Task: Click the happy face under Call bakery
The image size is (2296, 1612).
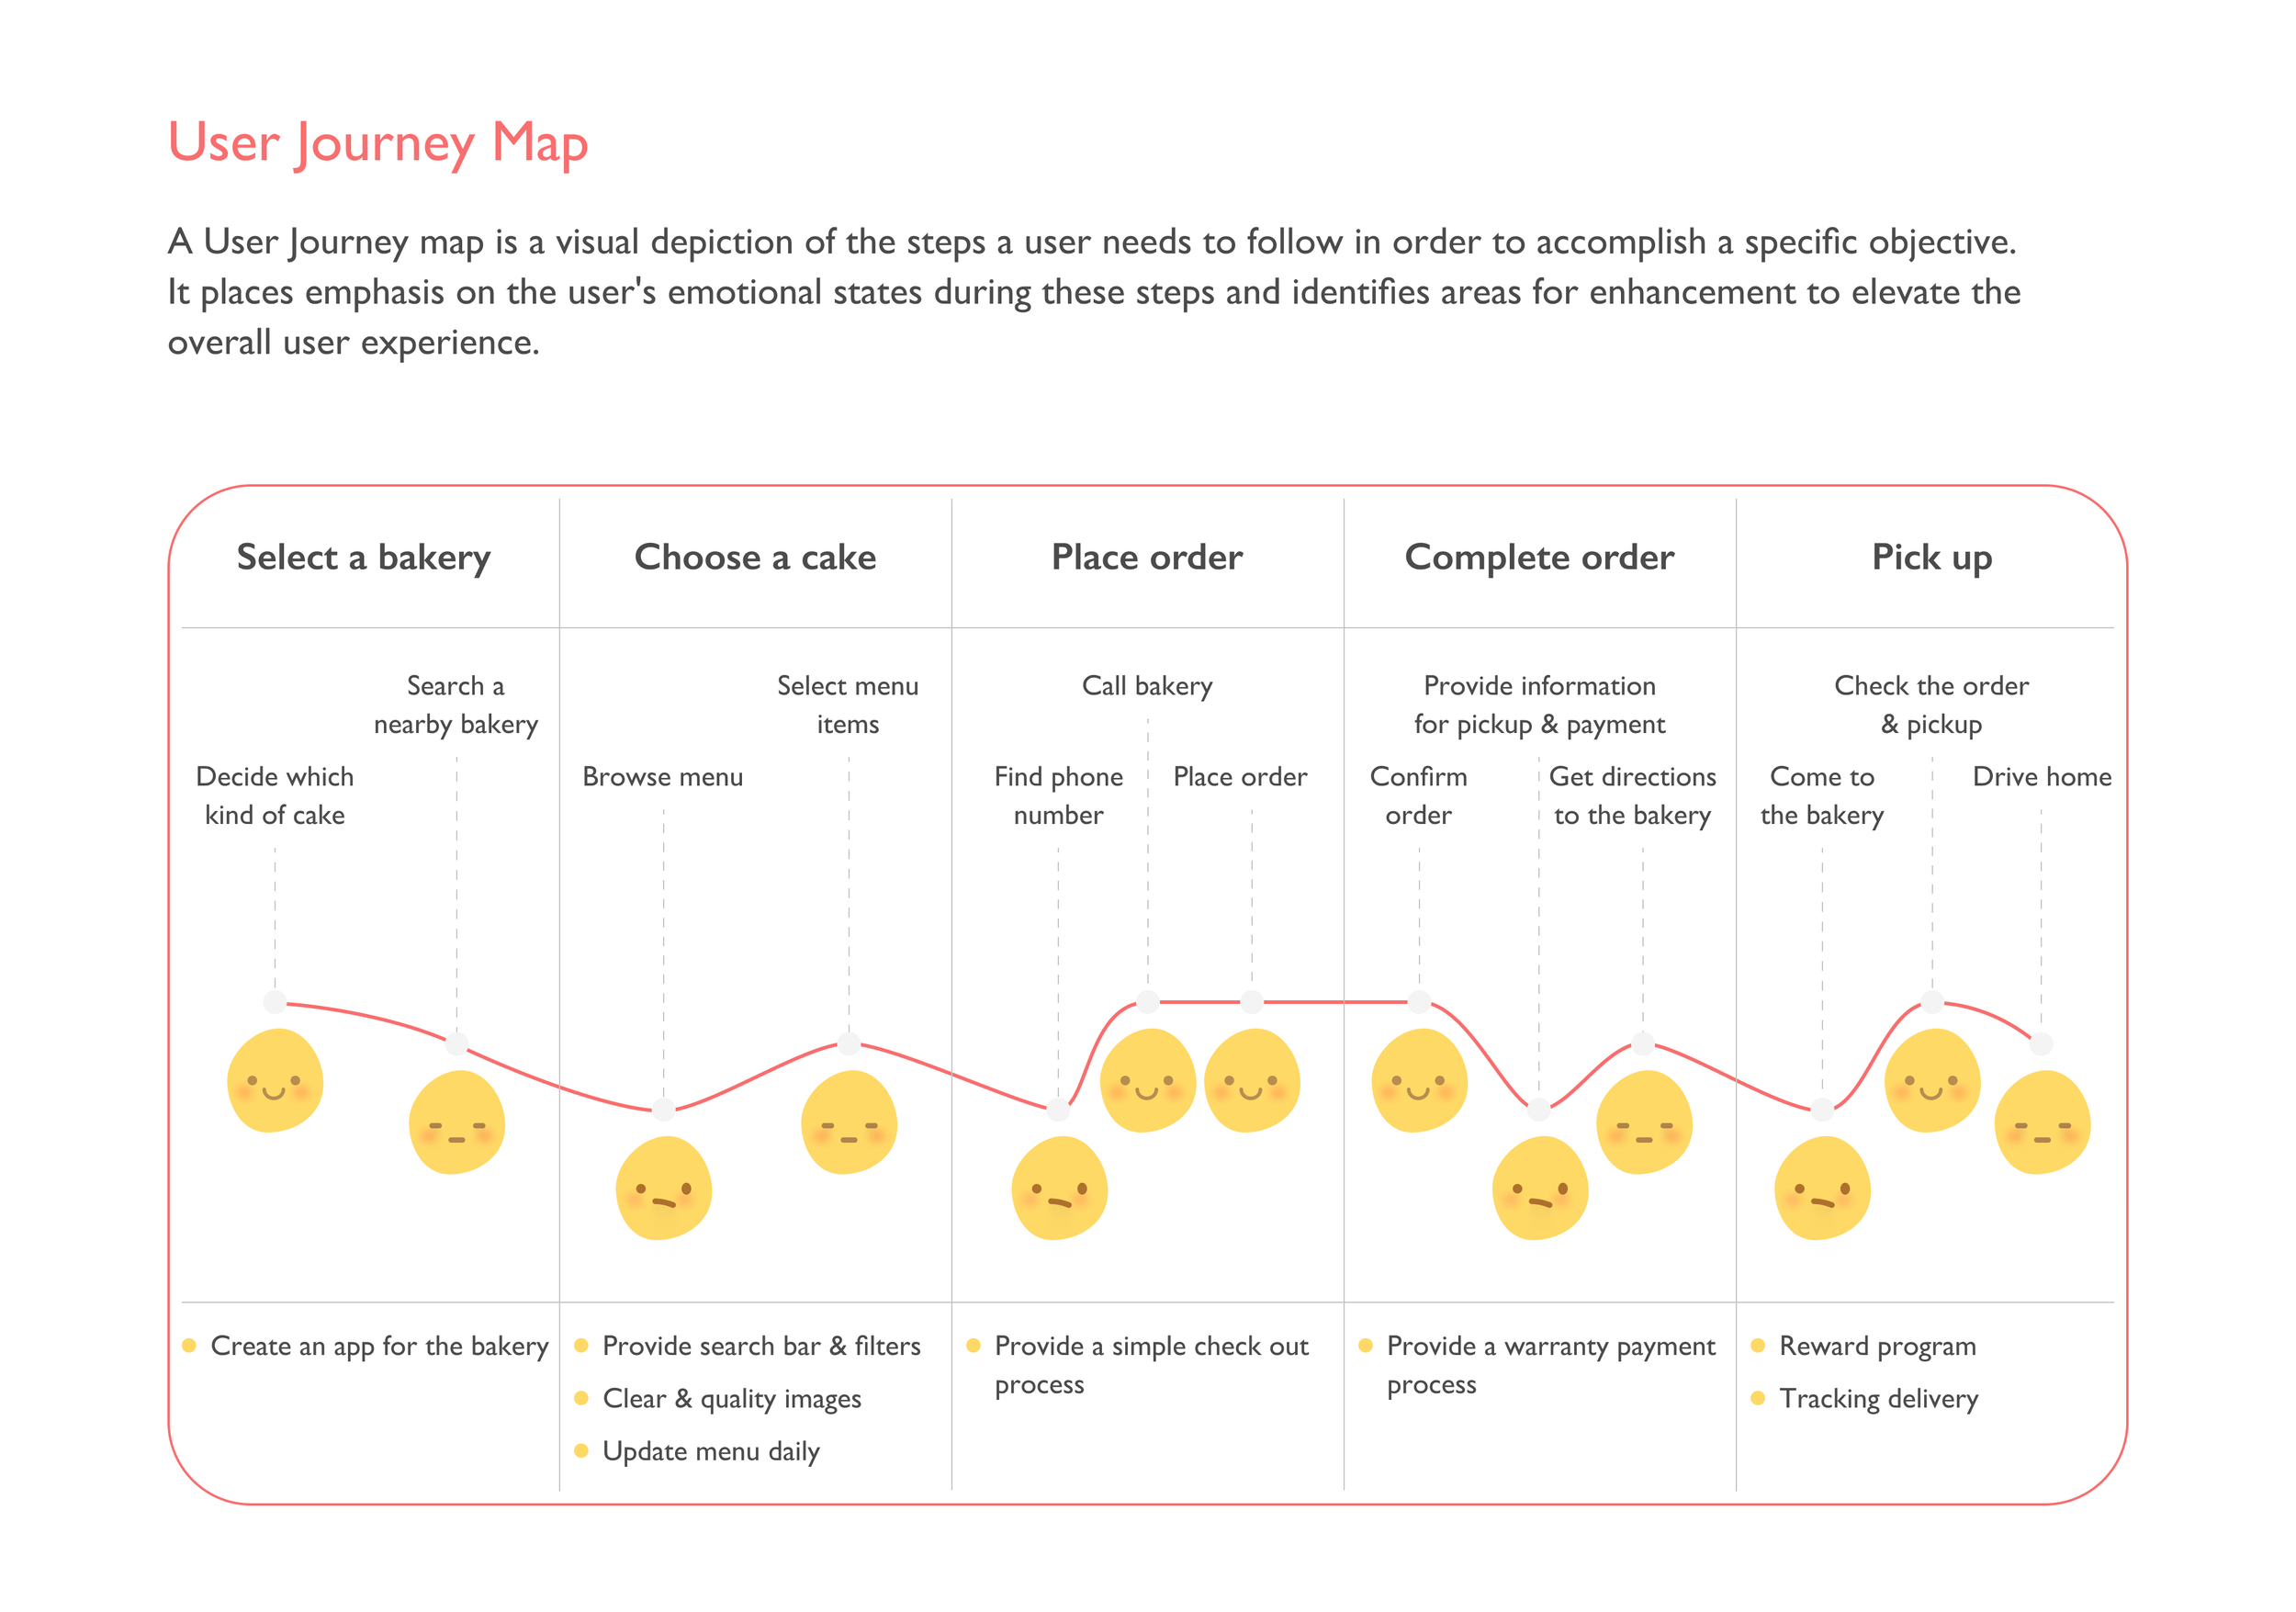Action: [1148, 1081]
